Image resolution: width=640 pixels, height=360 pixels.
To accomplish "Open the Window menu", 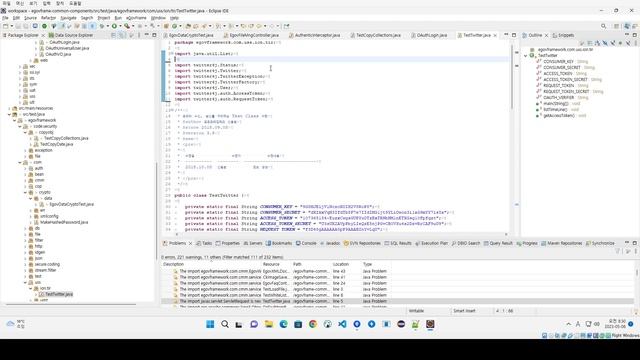I will 158,18.
